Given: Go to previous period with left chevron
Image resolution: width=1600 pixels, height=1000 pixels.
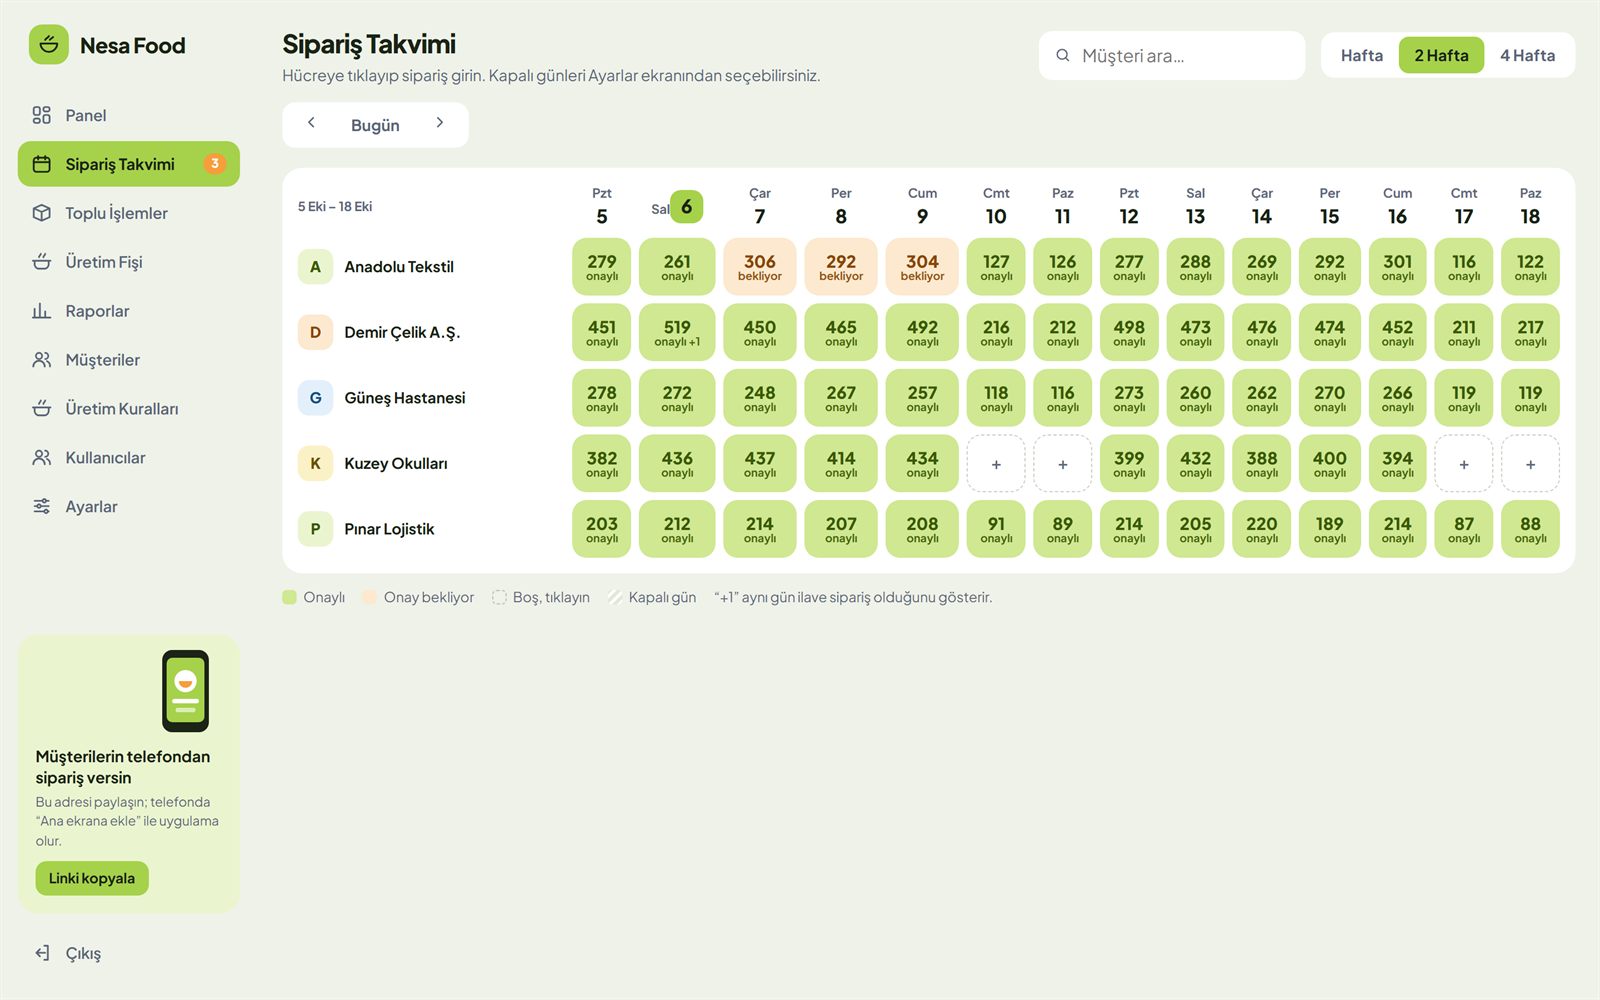Looking at the screenshot, I should pos(311,123).
